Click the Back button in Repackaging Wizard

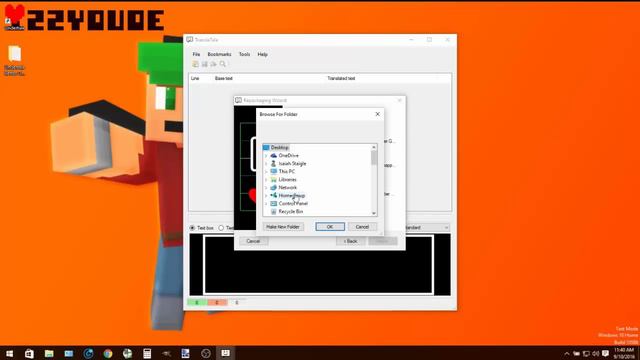coord(350,241)
